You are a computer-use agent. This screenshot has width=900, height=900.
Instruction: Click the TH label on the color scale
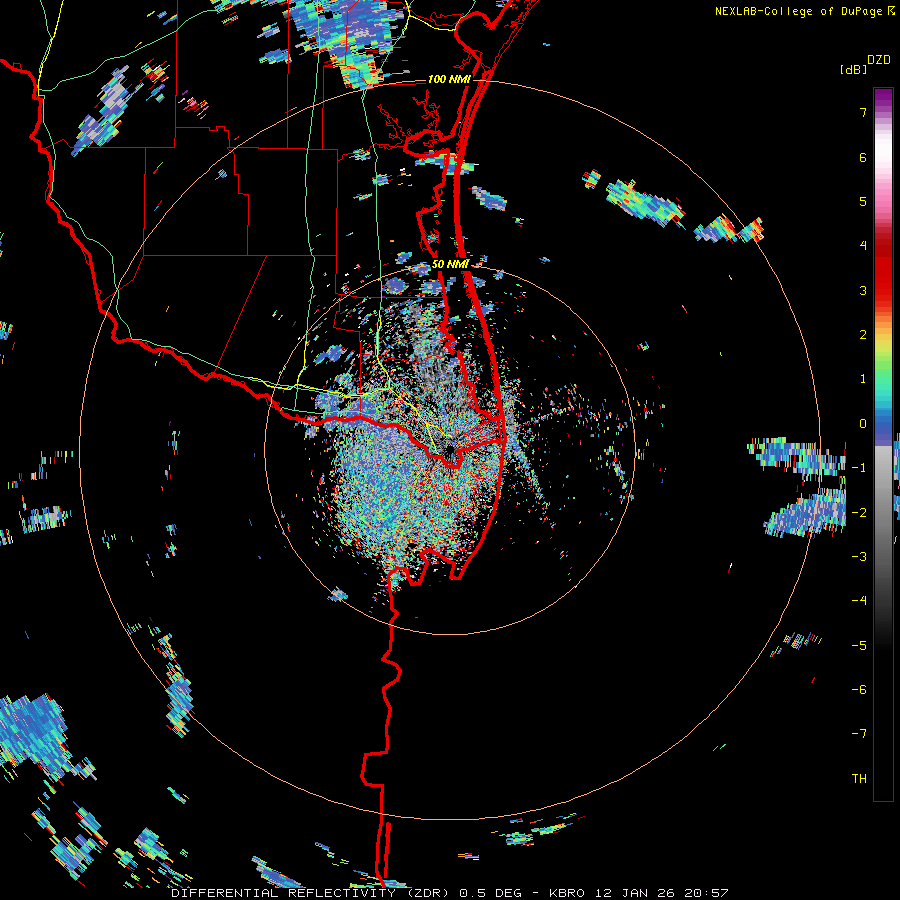coord(859,778)
